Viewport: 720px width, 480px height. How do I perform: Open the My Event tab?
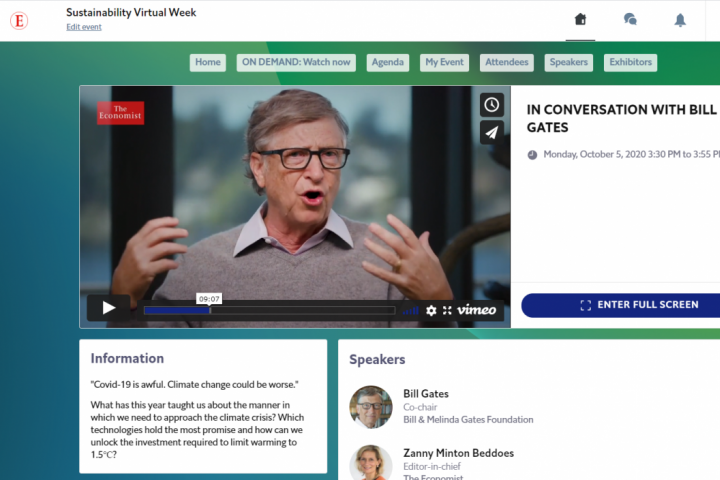coord(444,62)
